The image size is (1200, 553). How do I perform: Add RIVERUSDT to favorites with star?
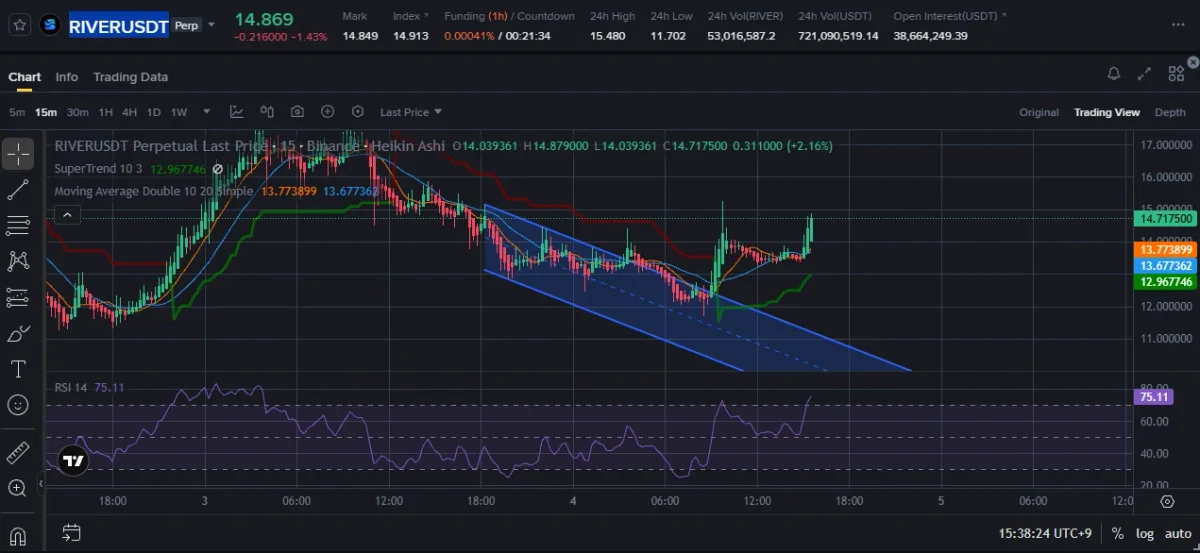20,25
